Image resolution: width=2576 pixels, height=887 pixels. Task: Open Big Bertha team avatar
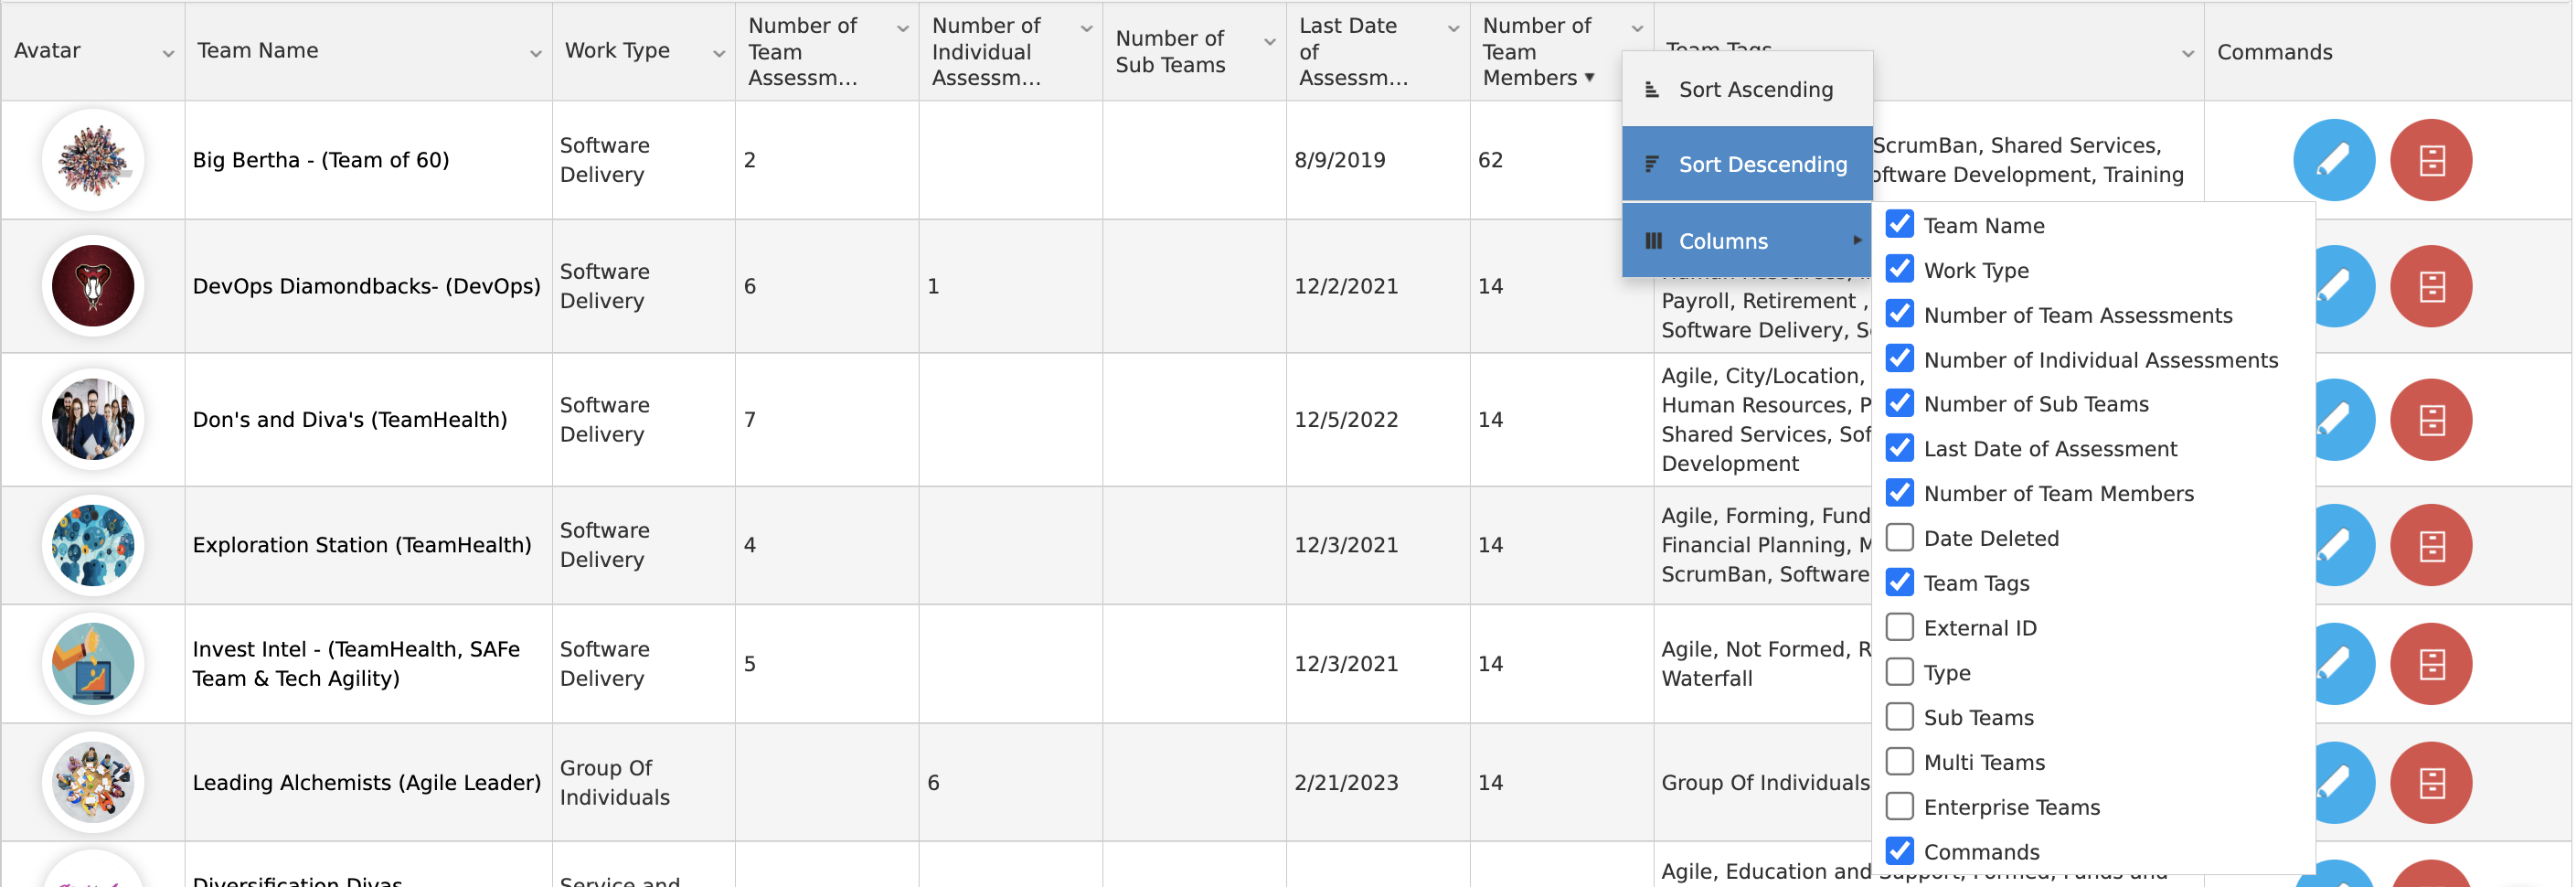(x=93, y=160)
